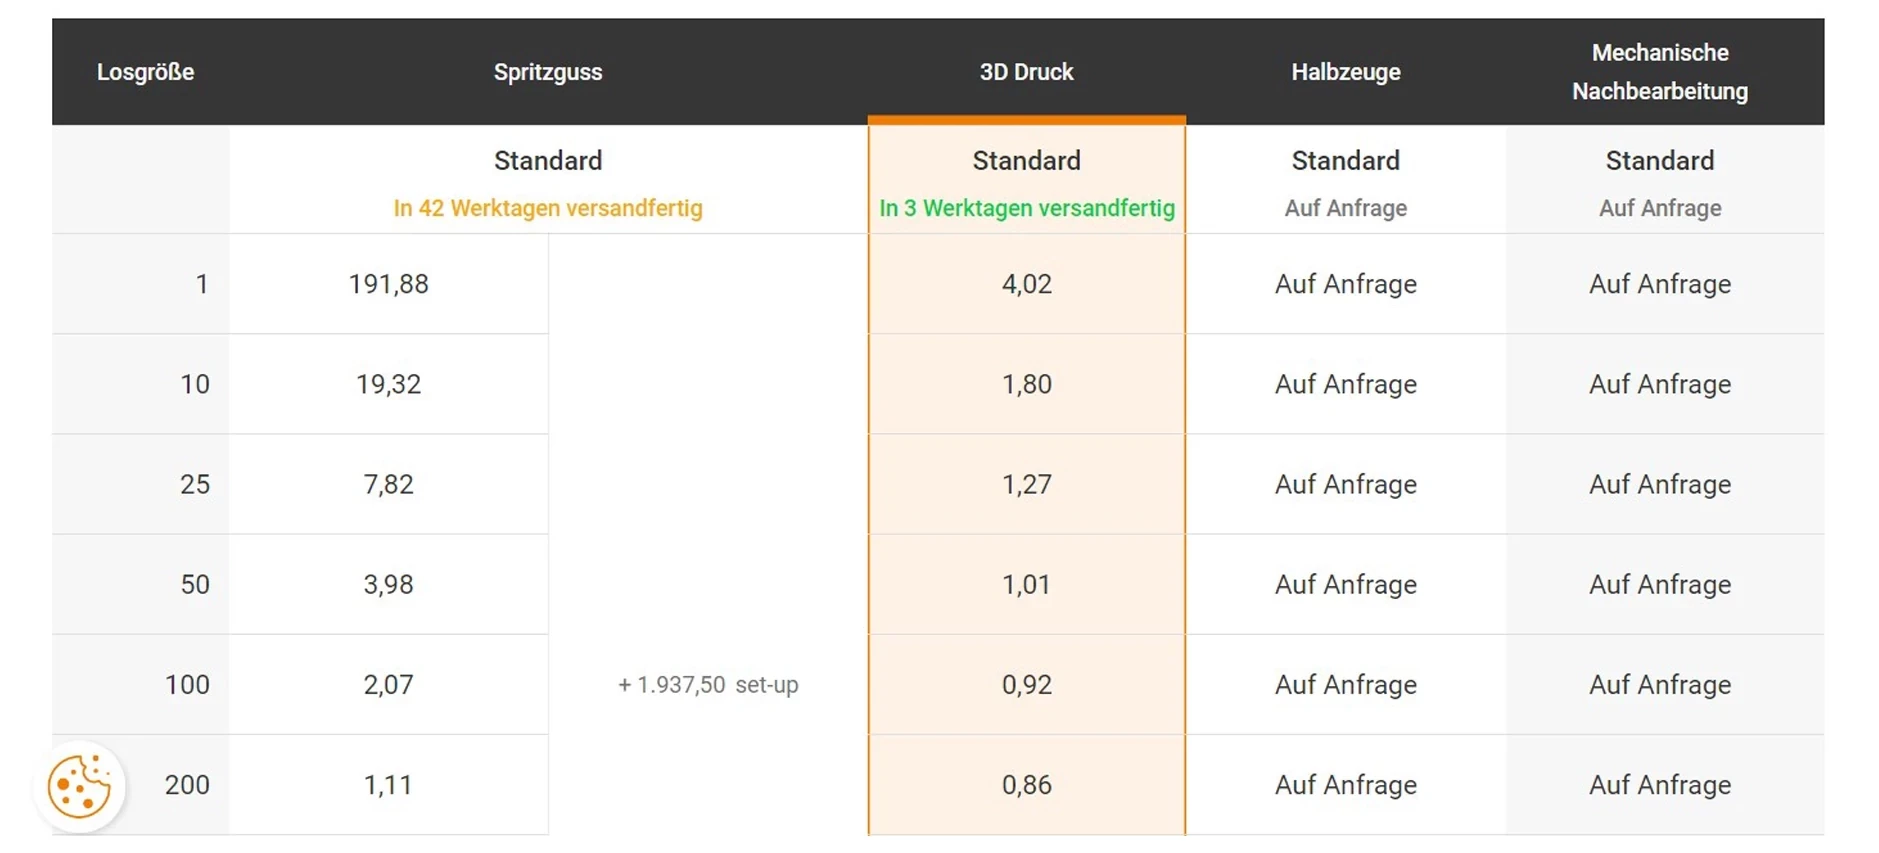Click Halbzeuge 'Auf Anfrage' in lot size 50 row
The height and width of the screenshot is (853, 1879).
coord(1345,585)
